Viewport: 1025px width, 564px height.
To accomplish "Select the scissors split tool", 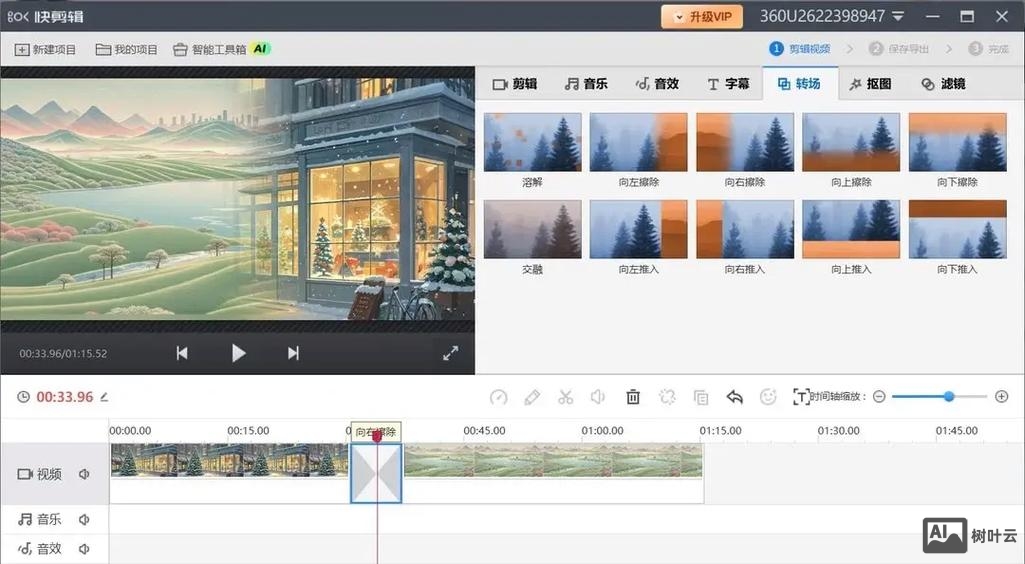I will [x=565, y=397].
